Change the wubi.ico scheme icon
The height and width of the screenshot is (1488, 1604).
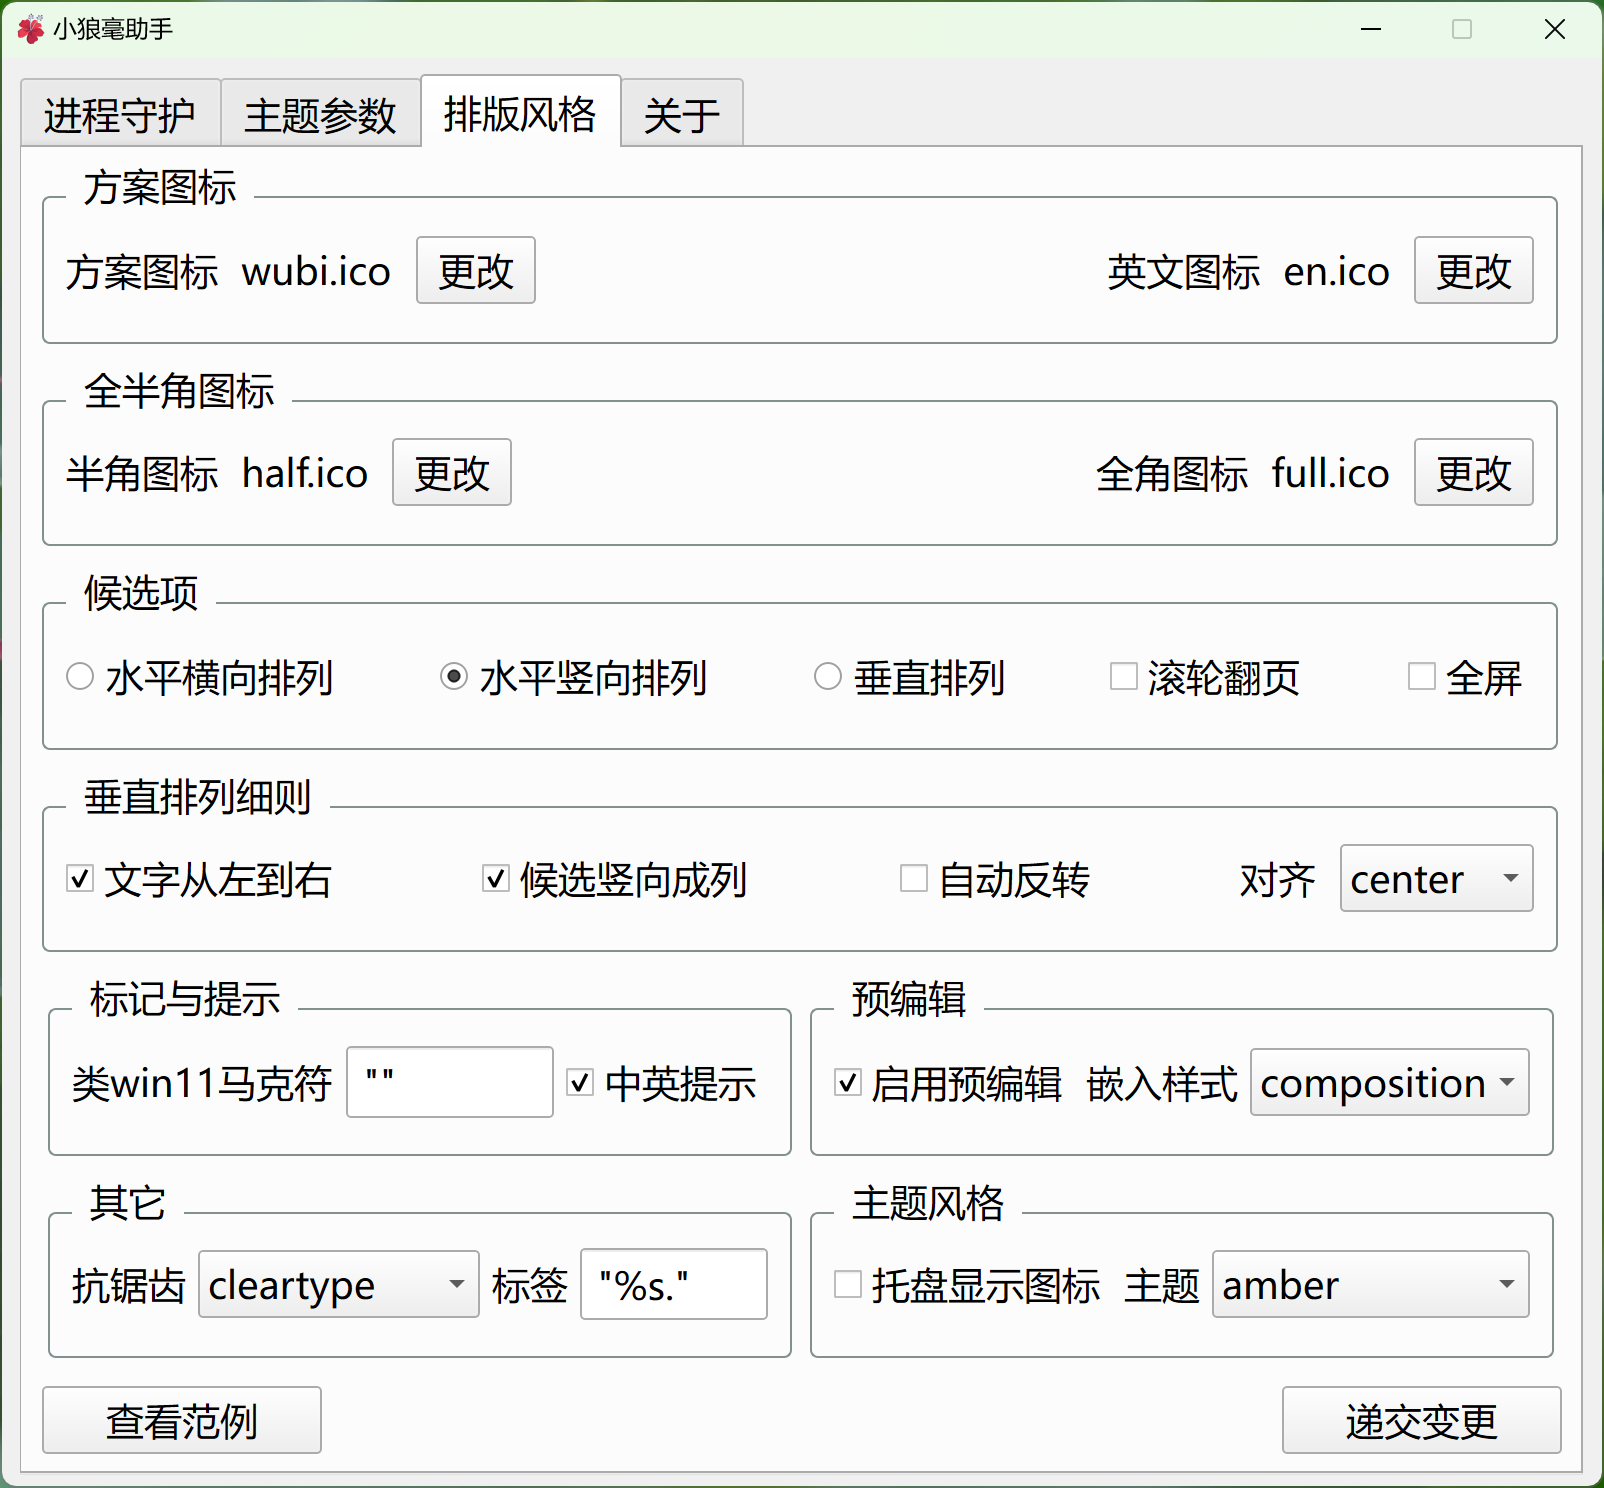coord(475,271)
